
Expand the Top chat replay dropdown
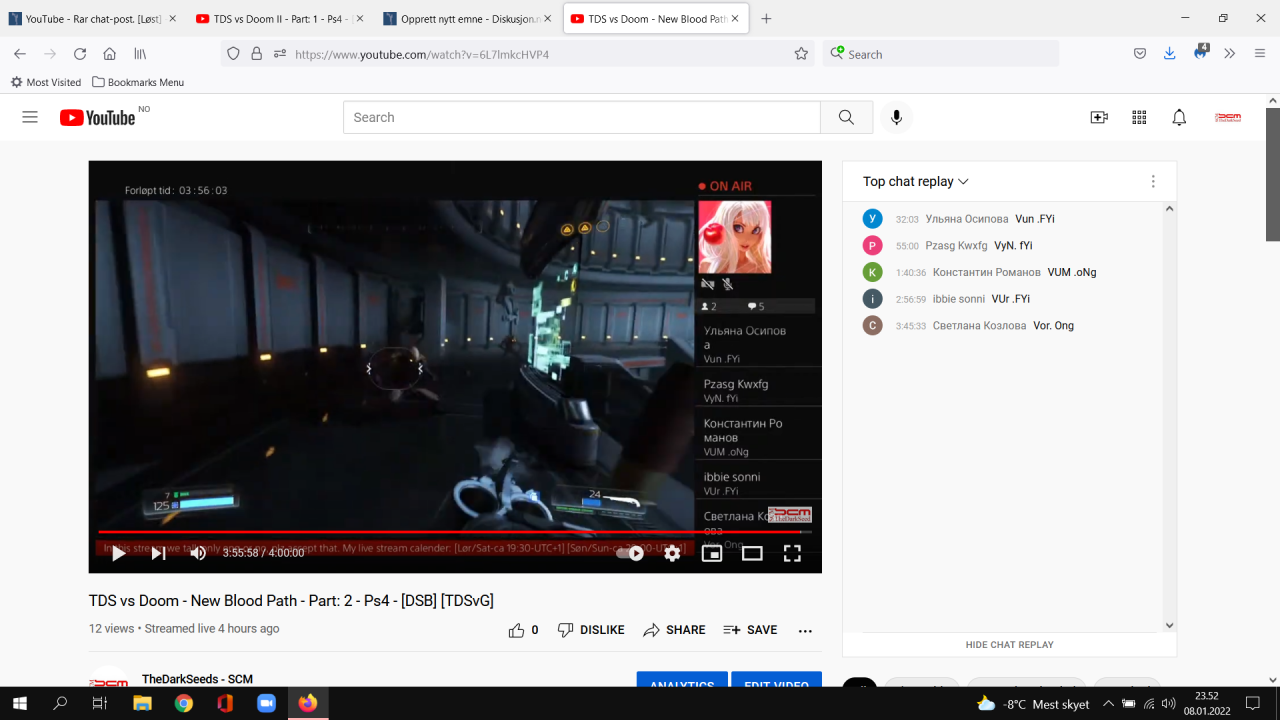tap(916, 181)
